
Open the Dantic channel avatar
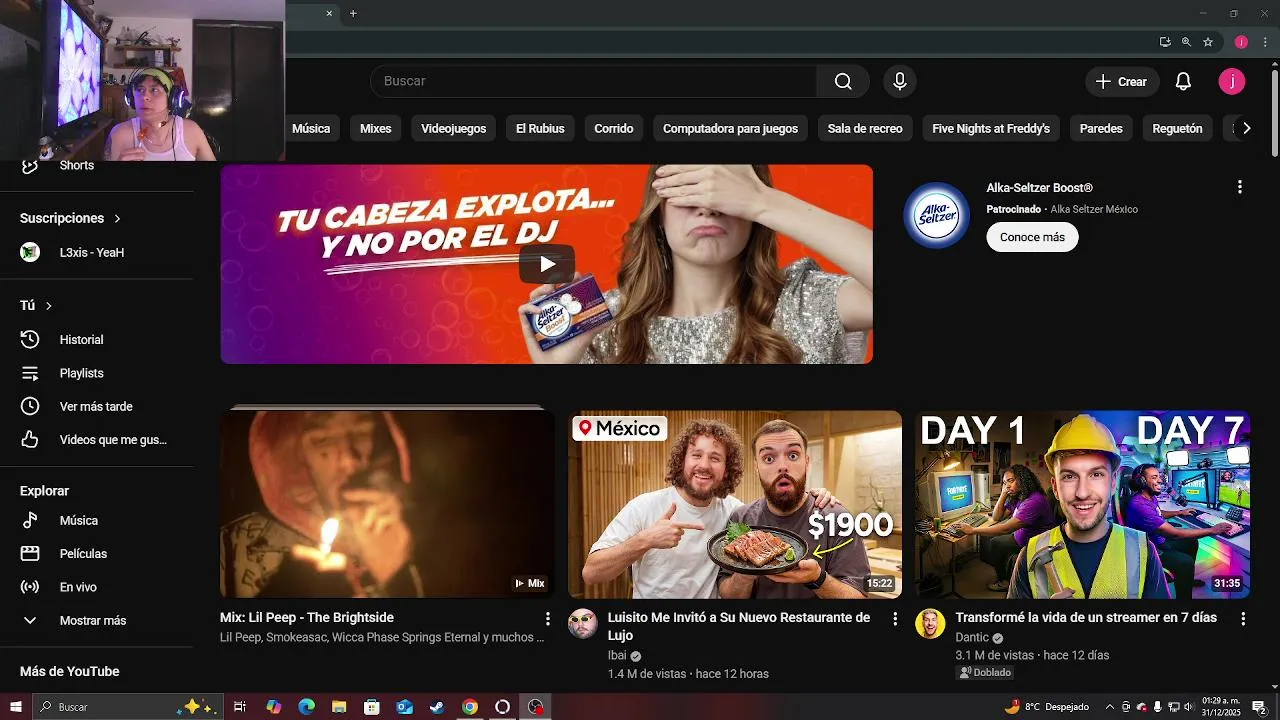930,624
